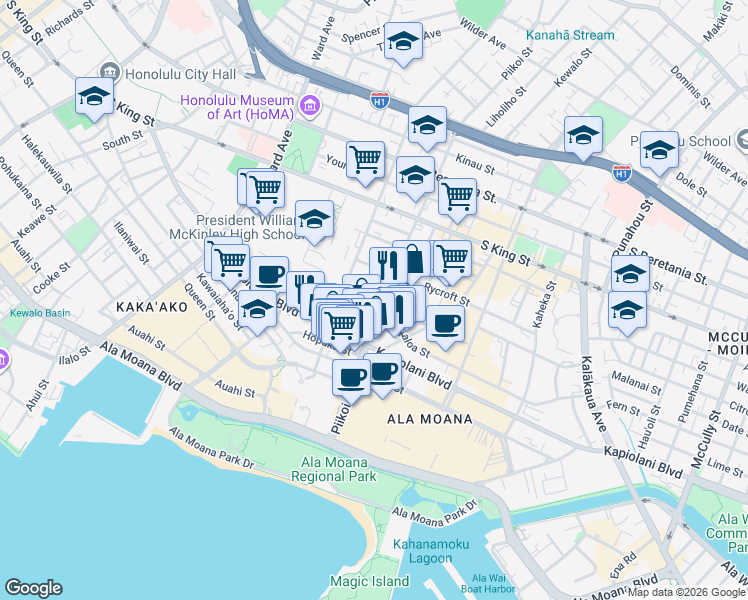Select the Kewalo Basin label
Viewport: 748px width, 600px height.
point(40,313)
